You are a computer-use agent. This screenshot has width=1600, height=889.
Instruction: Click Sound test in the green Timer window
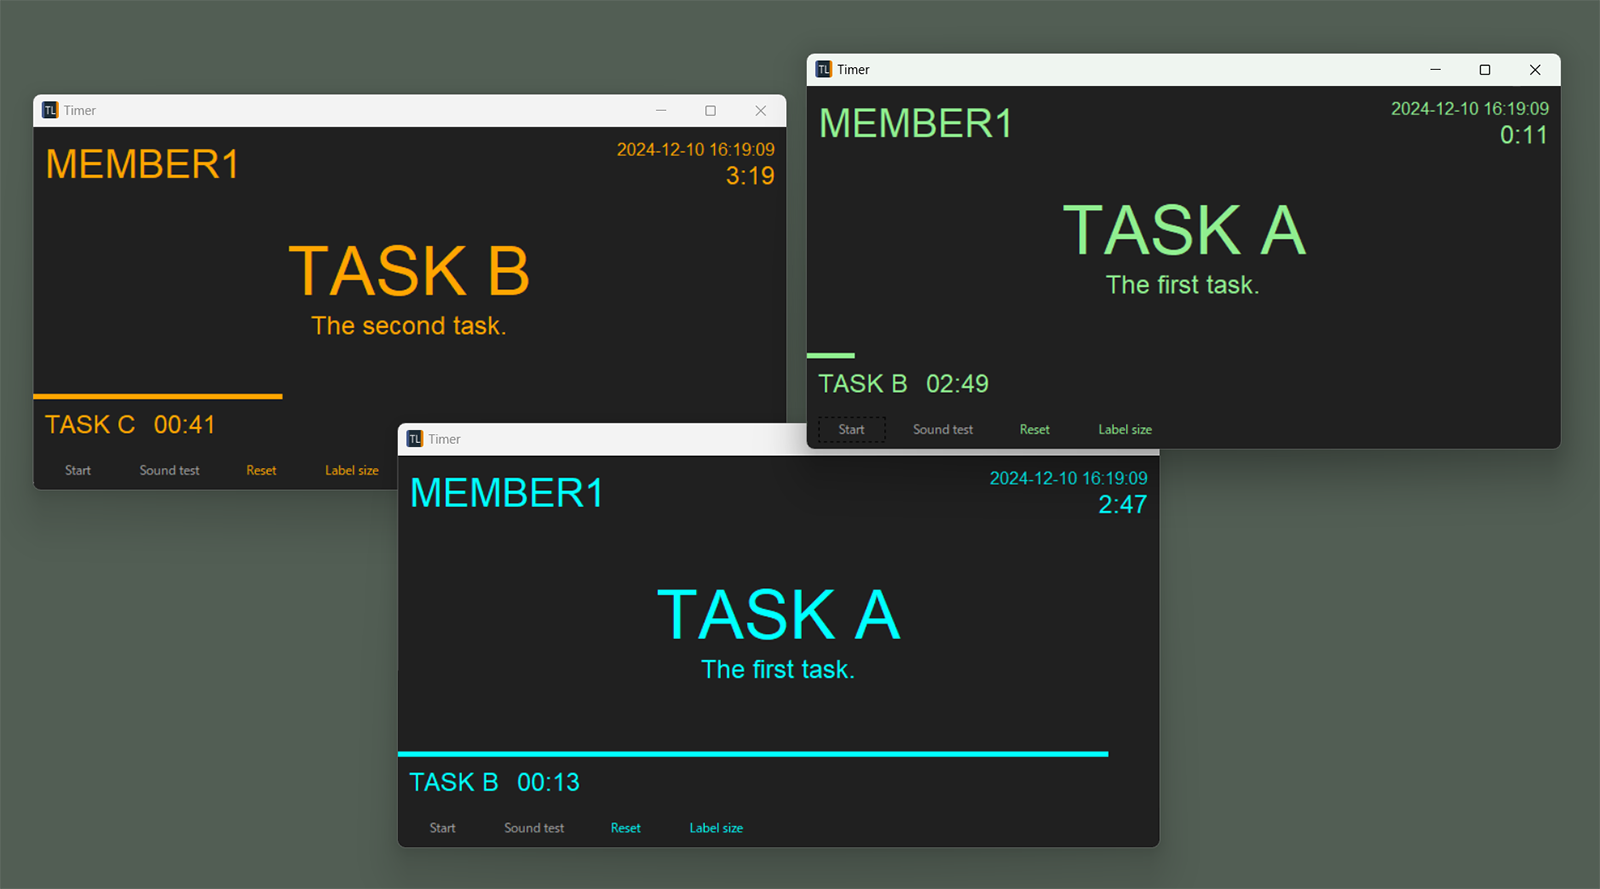click(943, 429)
